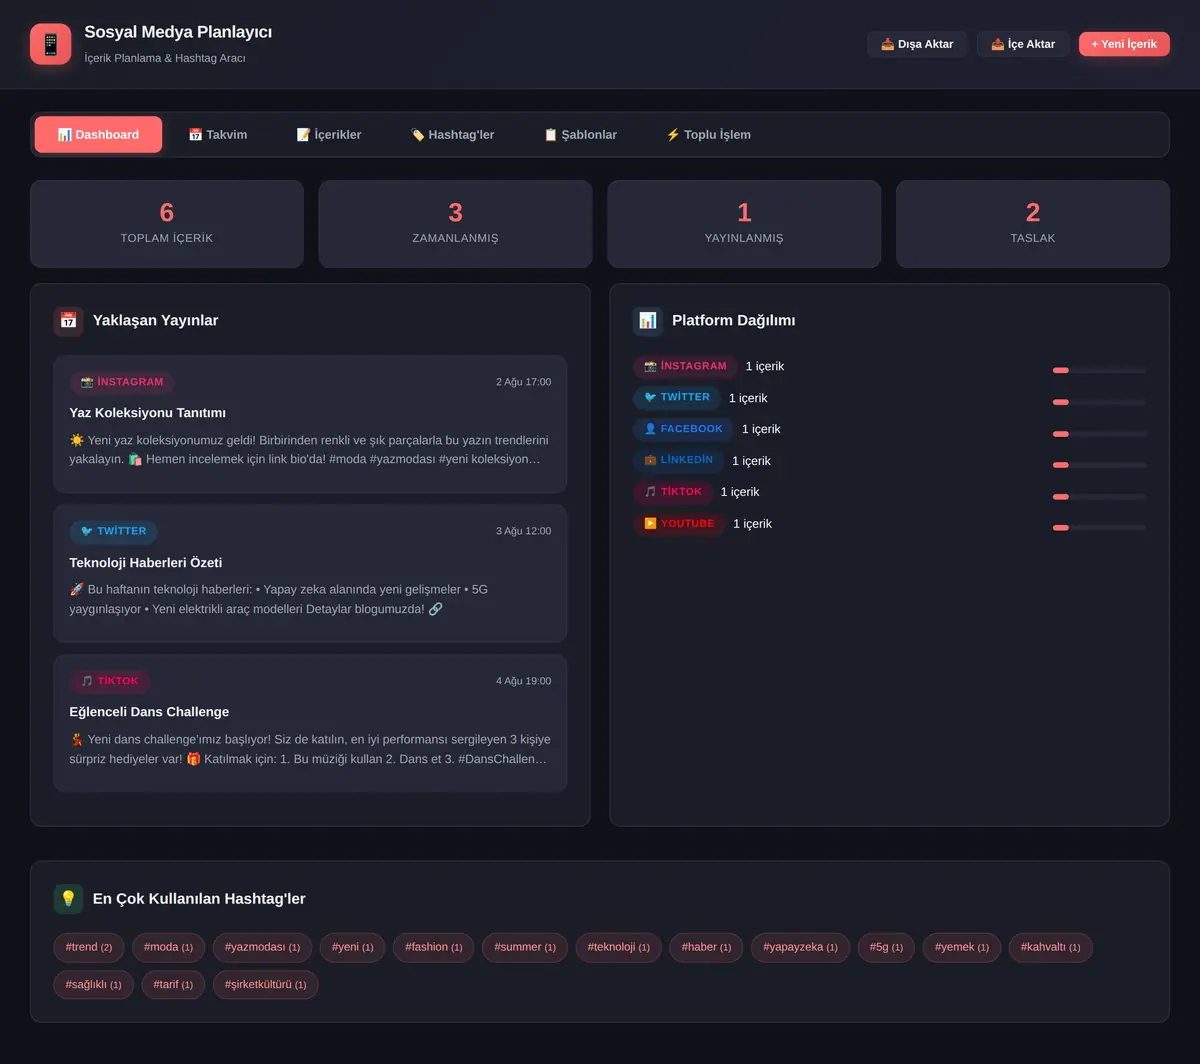This screenshot has height=1064, width=1200.
Task: Click the chart icon beside Platform Dağılımı
Action: coord(647,321)
